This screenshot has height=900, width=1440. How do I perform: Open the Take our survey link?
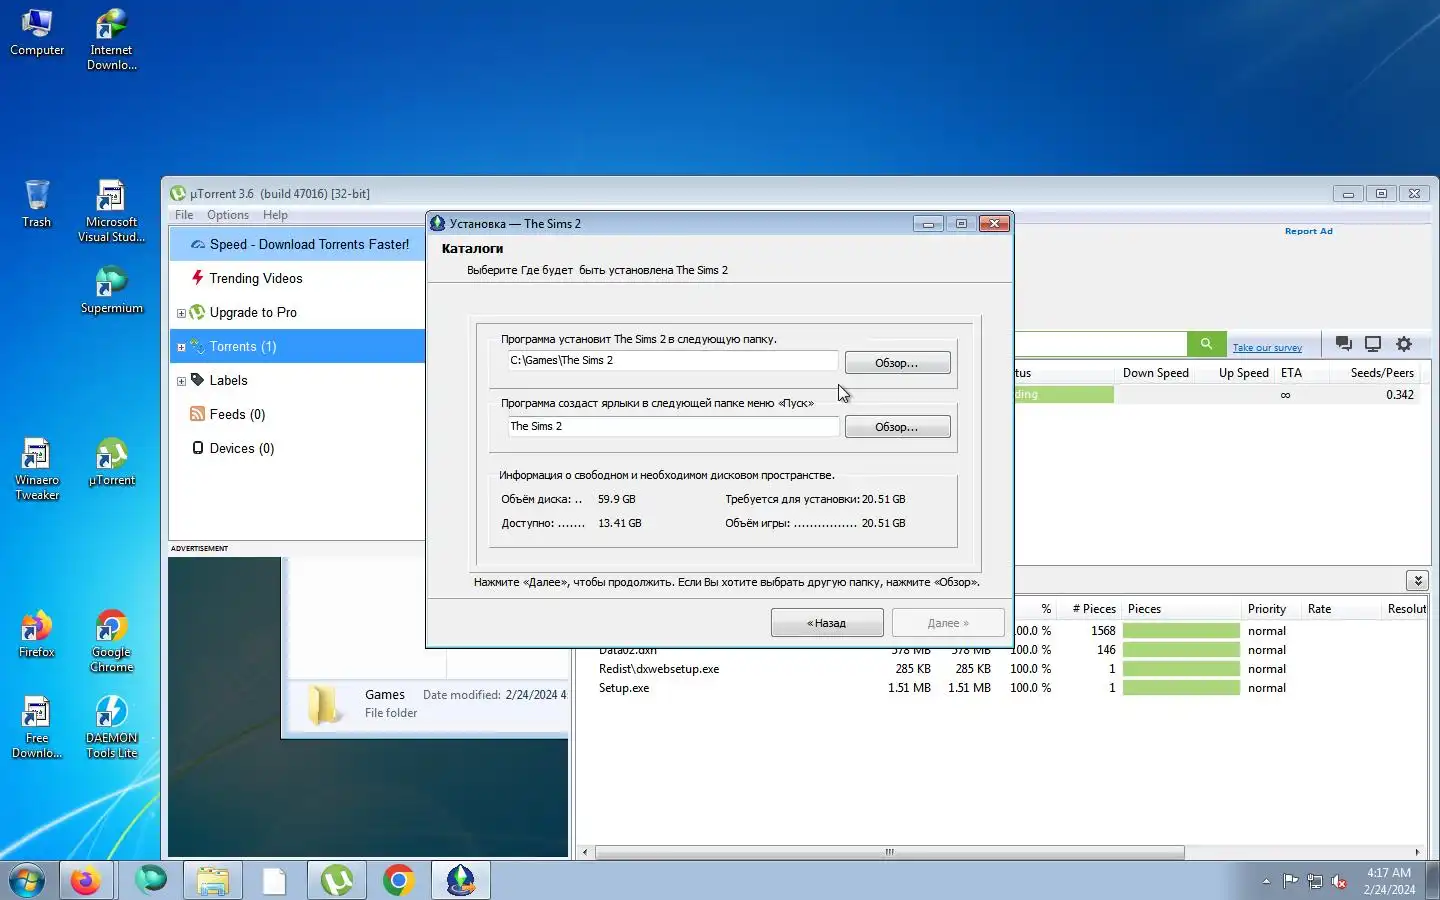1267,348
